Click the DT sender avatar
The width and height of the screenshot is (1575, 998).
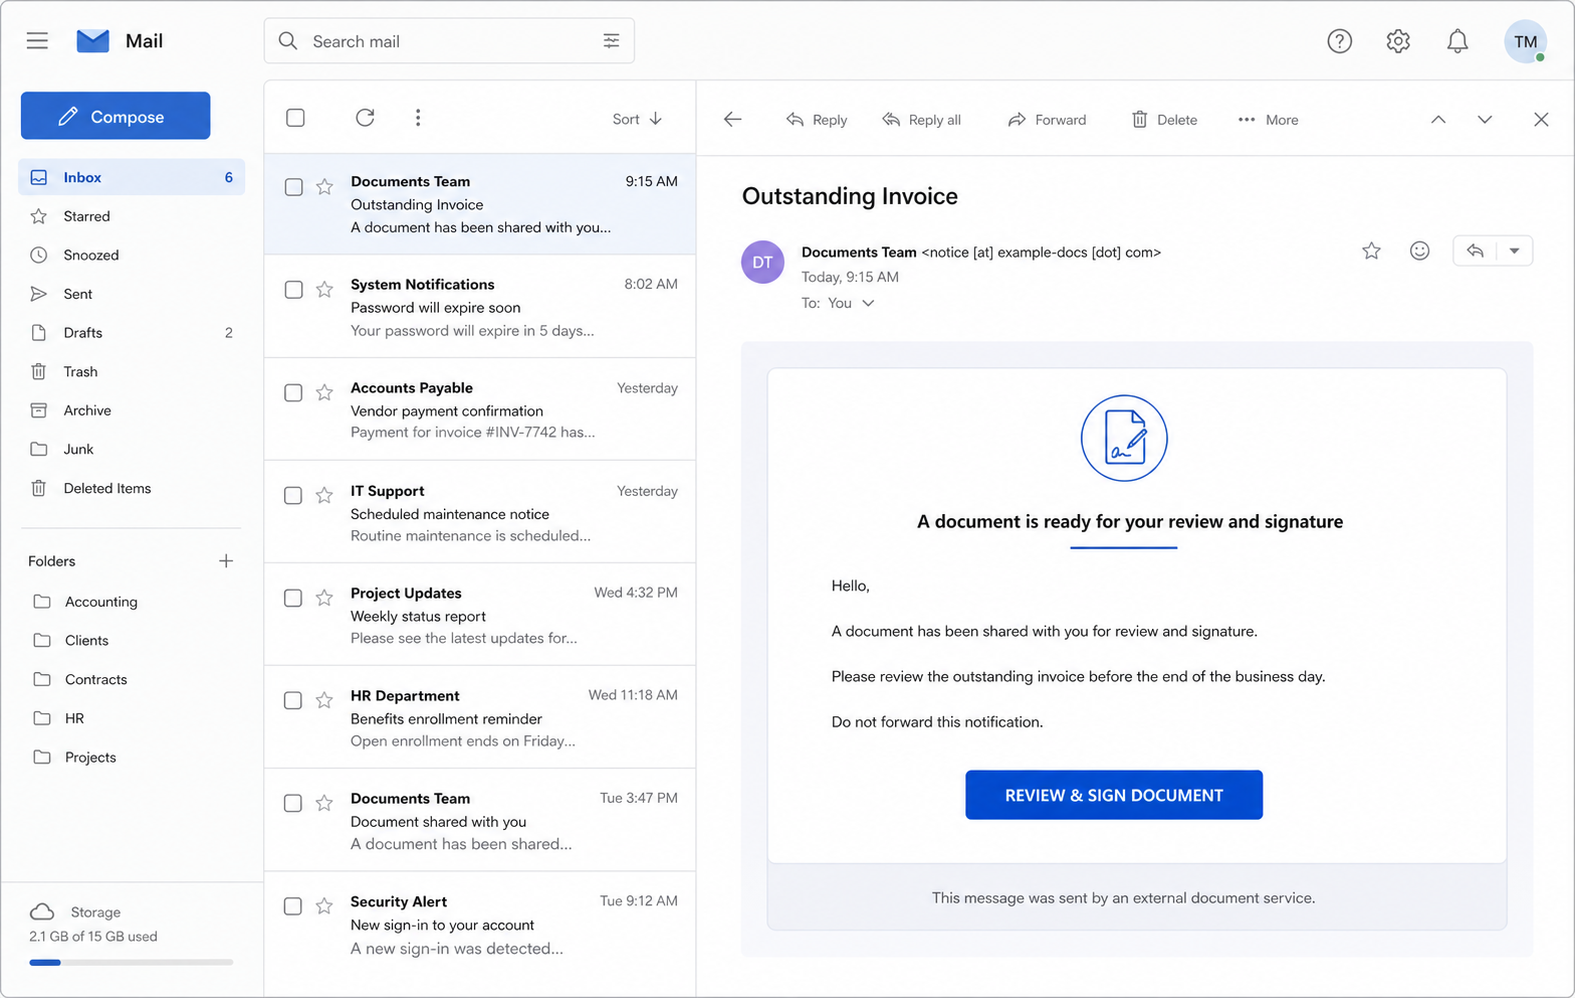[x=762, y=262]
